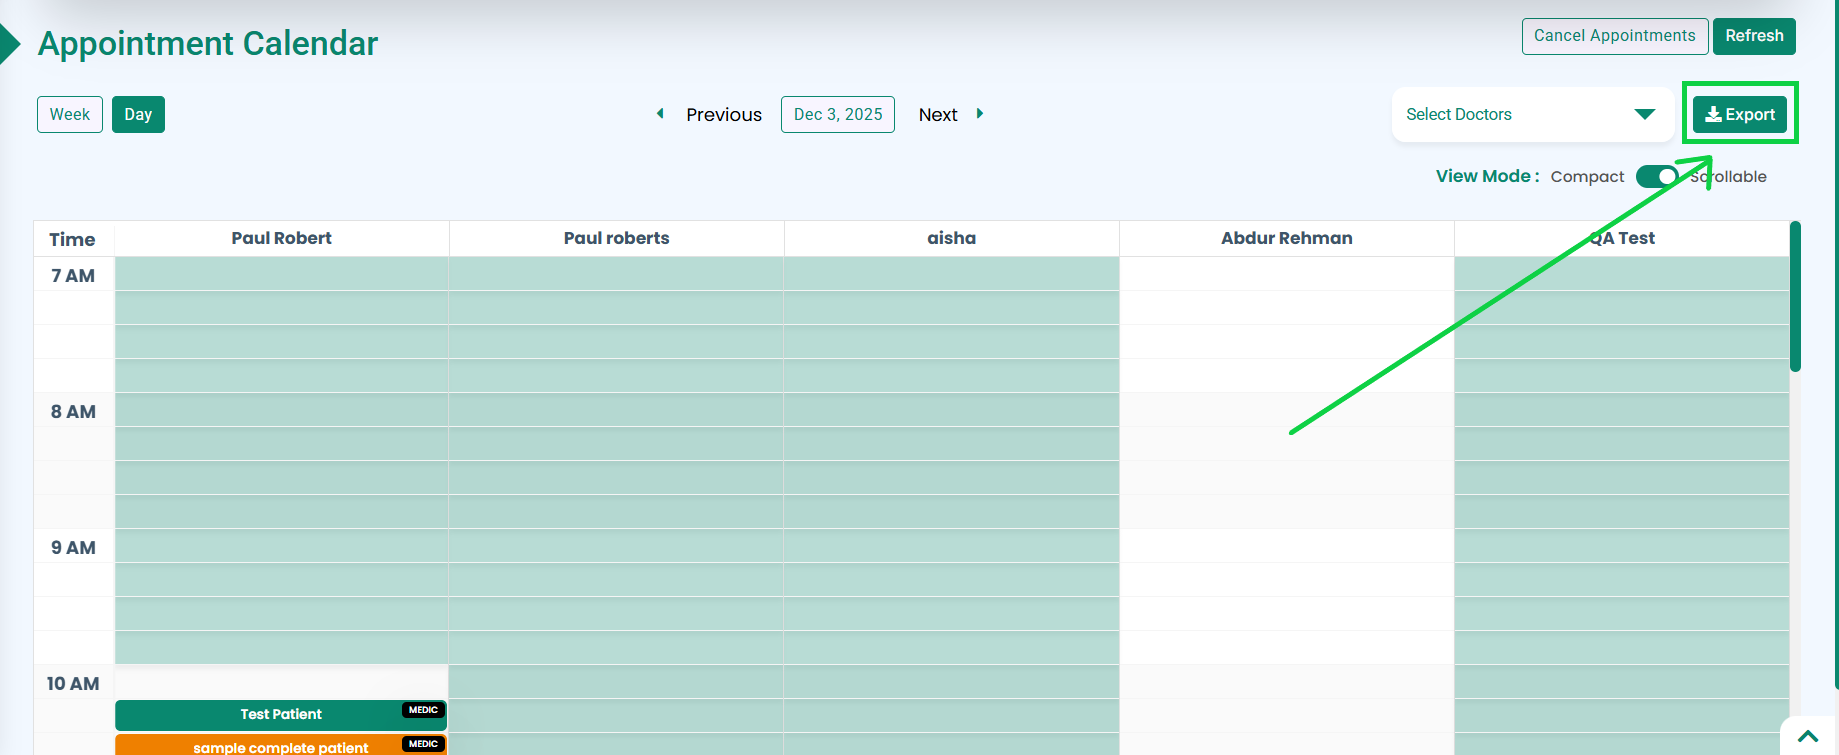Click the Refresh button

(1754, 36)
